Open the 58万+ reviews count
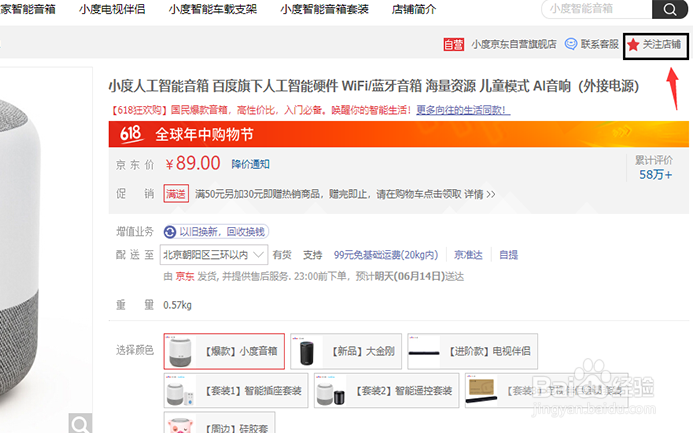Screen dimensions: 693x433 coord(655,175)
